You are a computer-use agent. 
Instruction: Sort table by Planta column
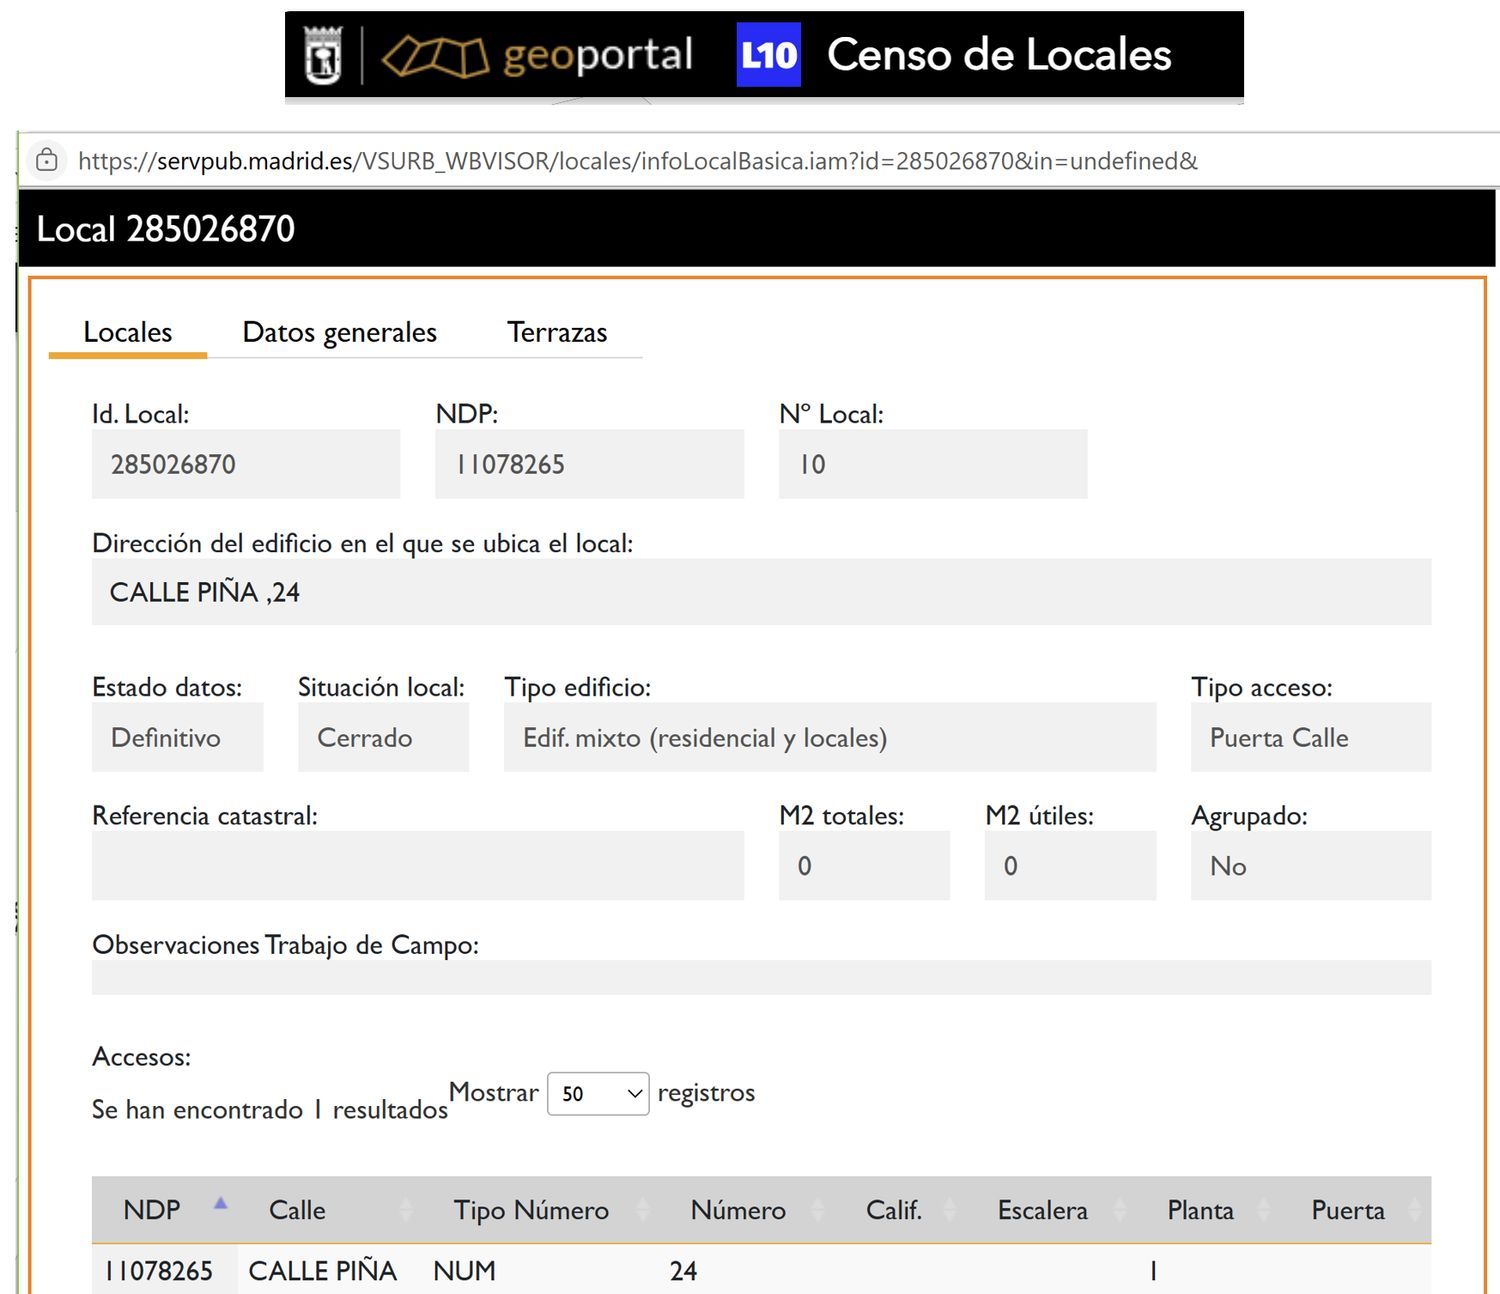pyautogui.click(x=1210, y=1210)
